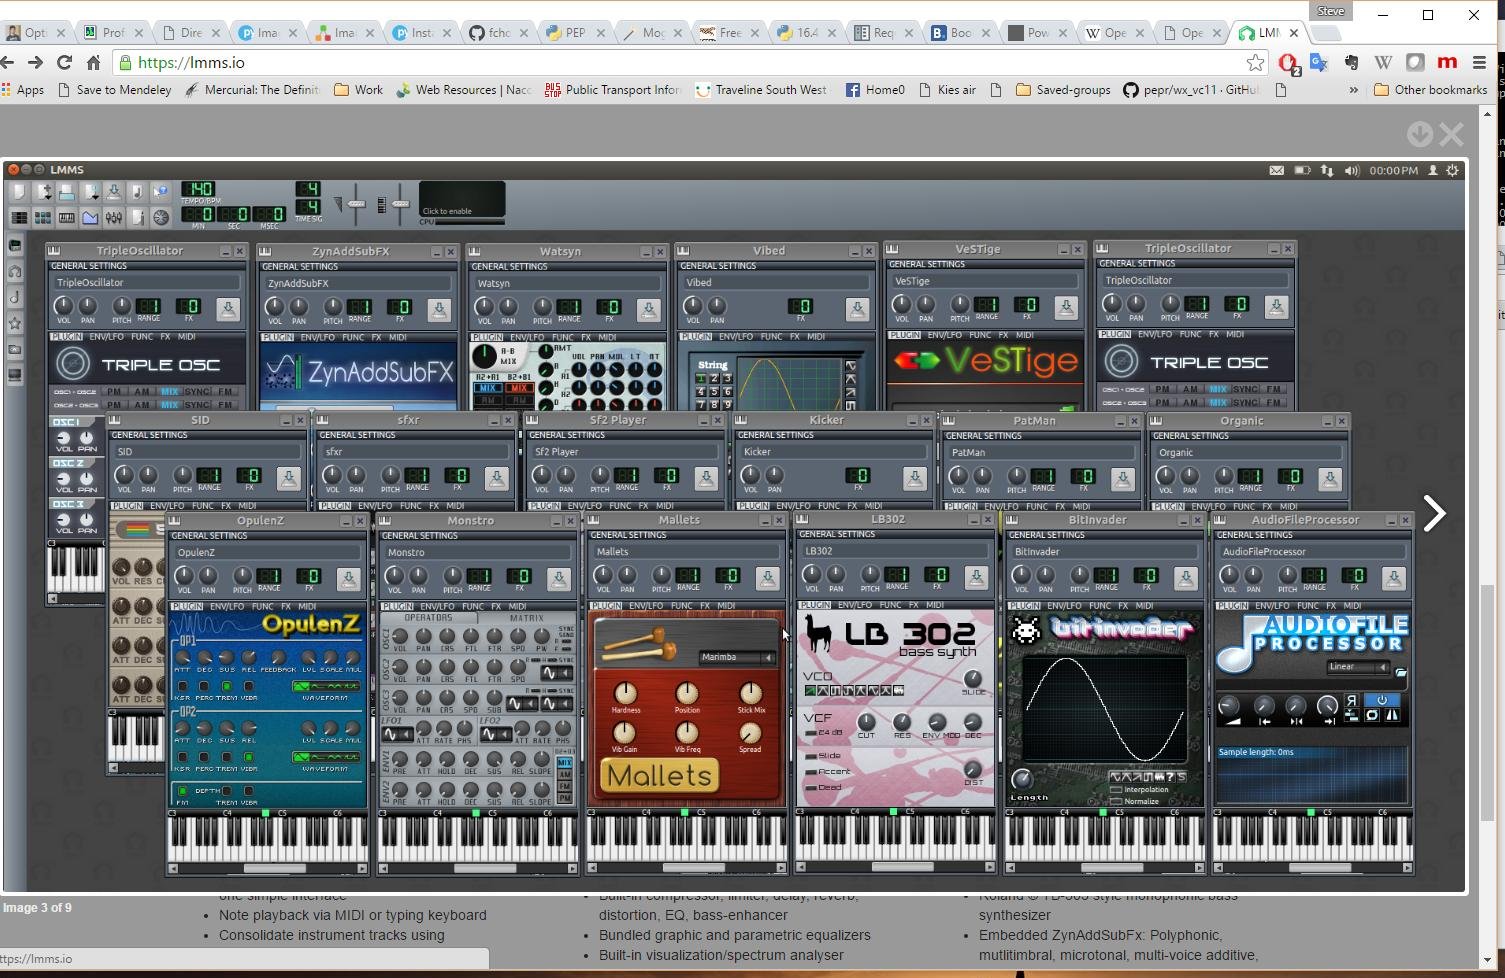Image resolution: width=1505 pixels, height=978 pixels.
Task: Adjust the LMMS master pitch slider
Action: (400, 204)
